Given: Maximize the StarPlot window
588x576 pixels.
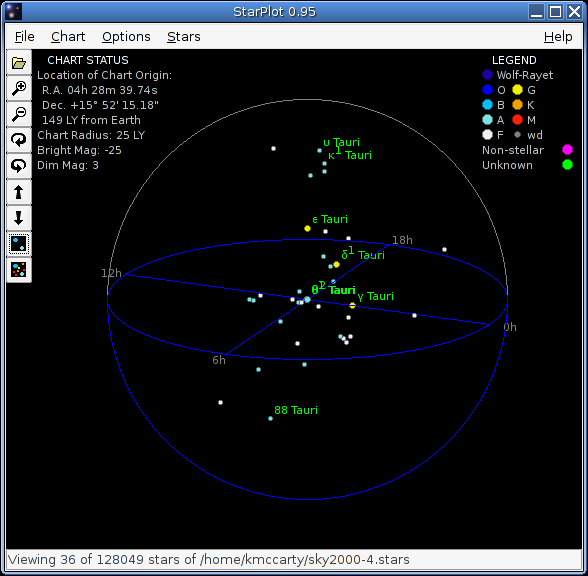Looking at the screenshot, I should click(x=555, y=12).
